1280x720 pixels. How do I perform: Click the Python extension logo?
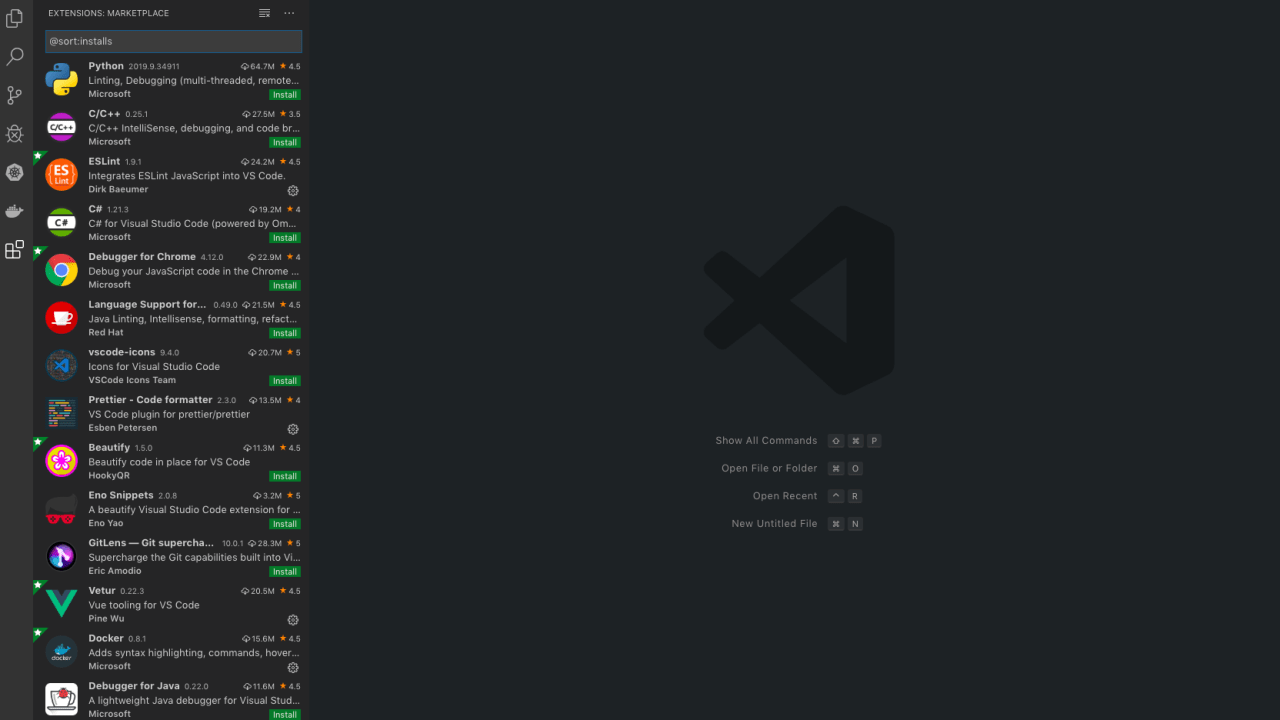[x=61, y=79]
